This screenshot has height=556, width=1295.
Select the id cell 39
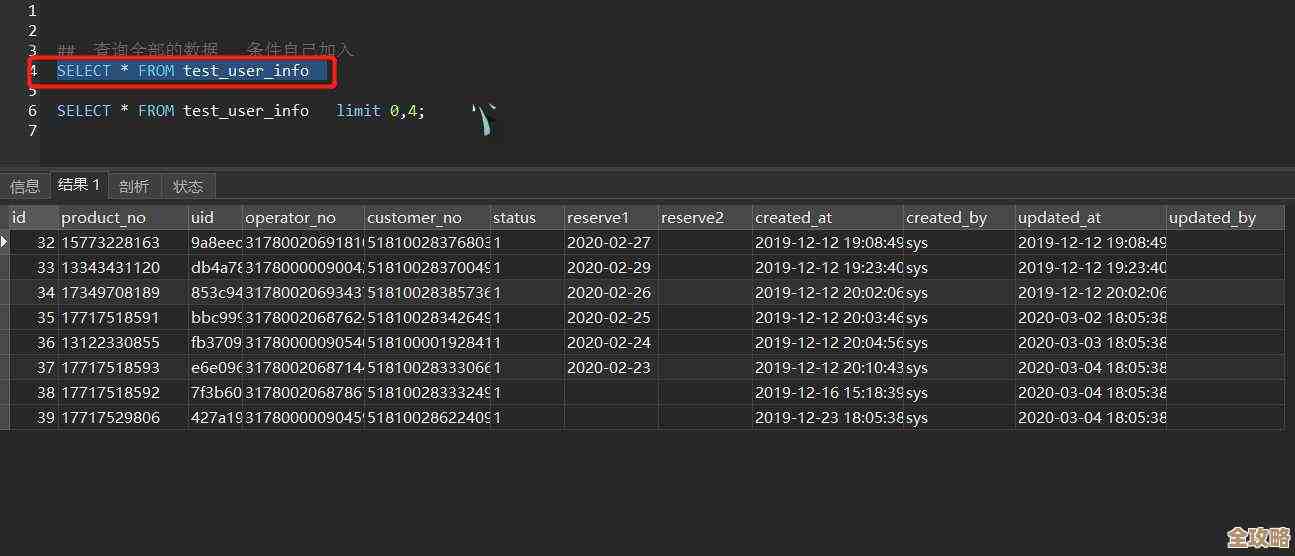coord(33,418)
